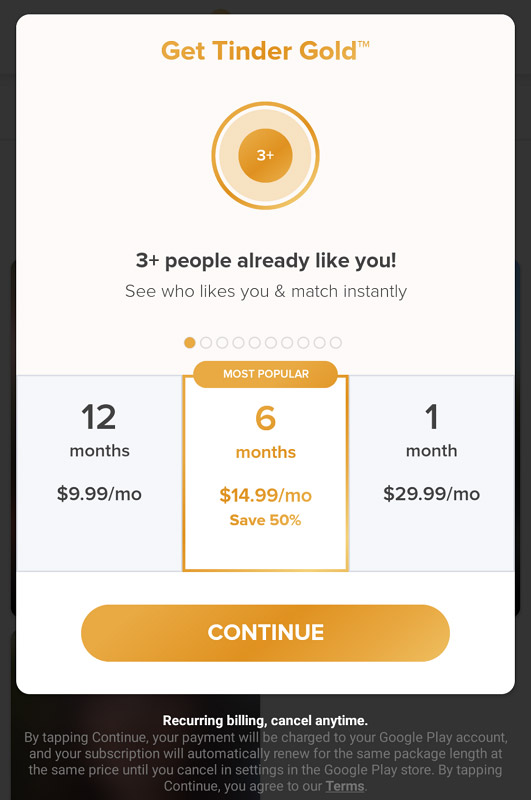Select the 12 months plan
531x800 pixels.
99,473
